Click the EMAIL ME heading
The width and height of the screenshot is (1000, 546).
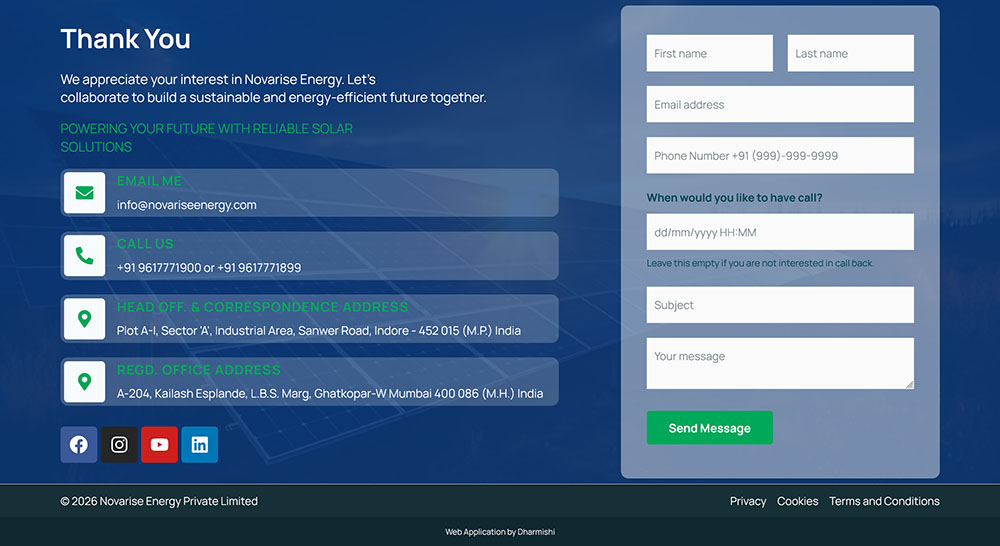click(x=149, y=181)
